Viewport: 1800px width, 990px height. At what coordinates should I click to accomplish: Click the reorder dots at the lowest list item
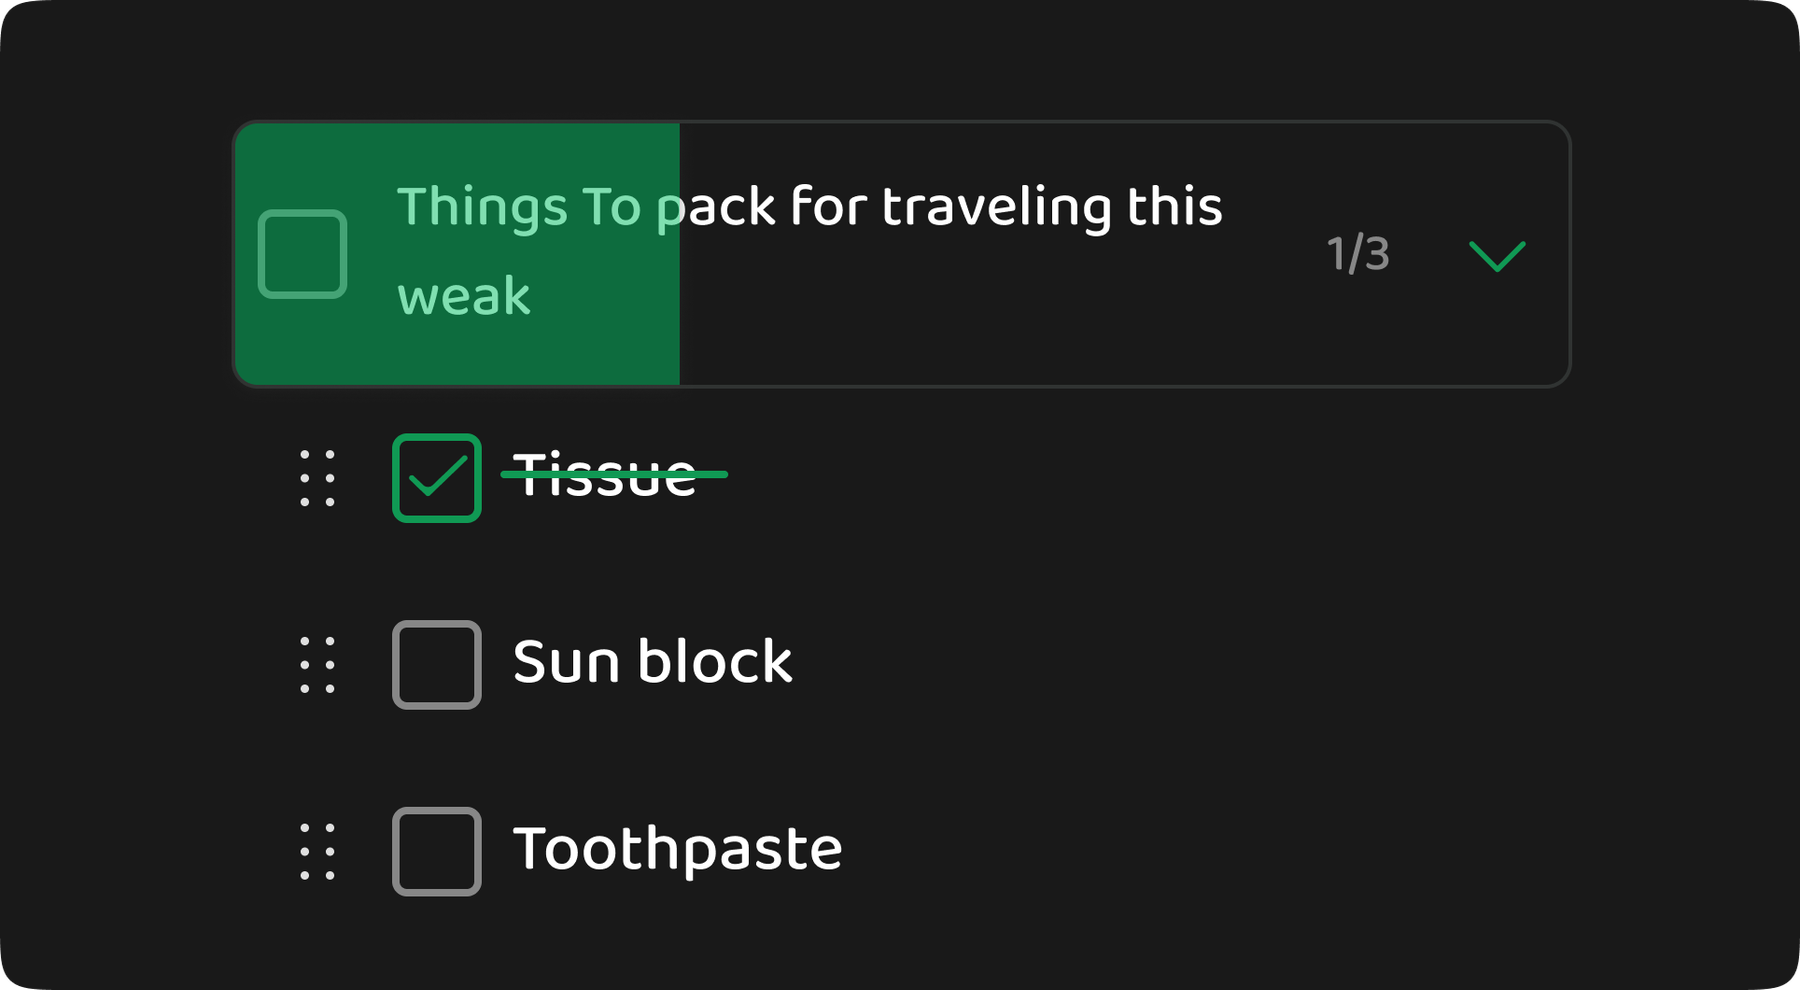[x=315, y=851]
